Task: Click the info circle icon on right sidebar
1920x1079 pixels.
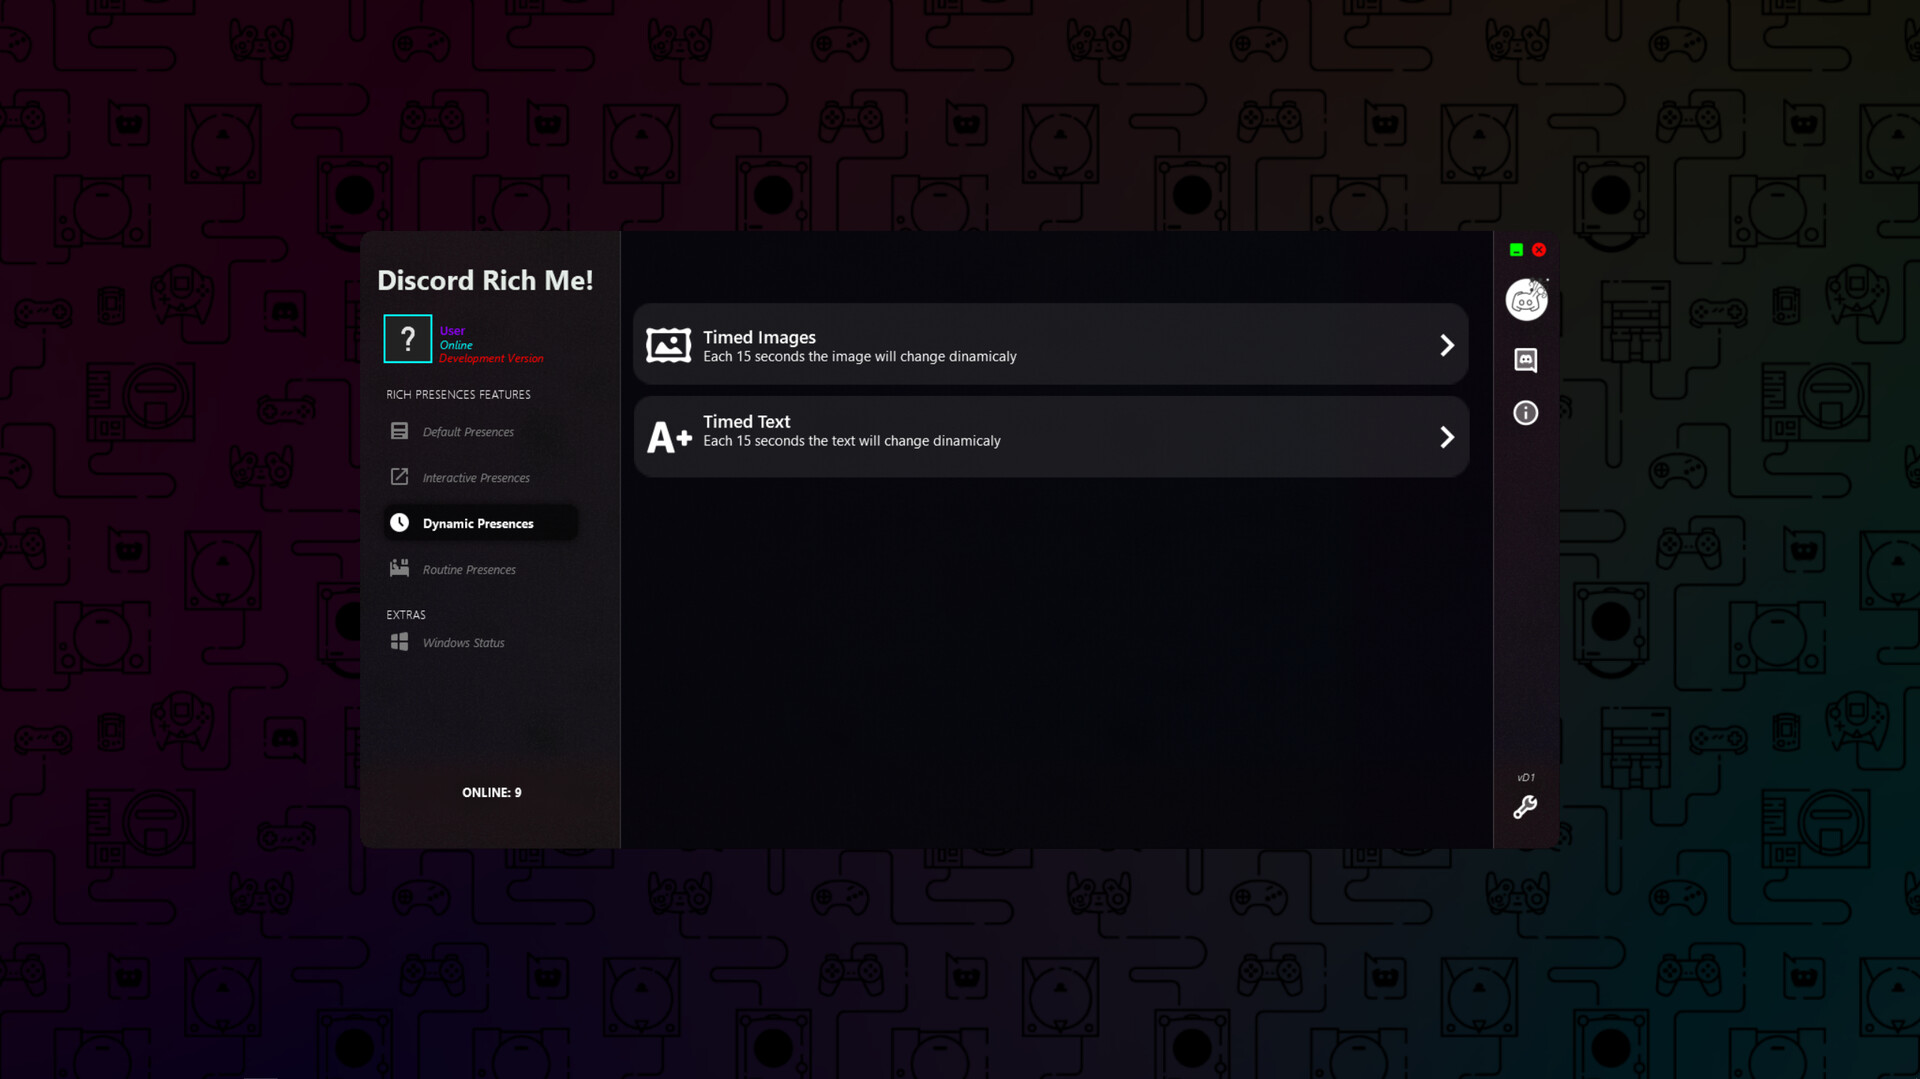Action: (1525, 412)
